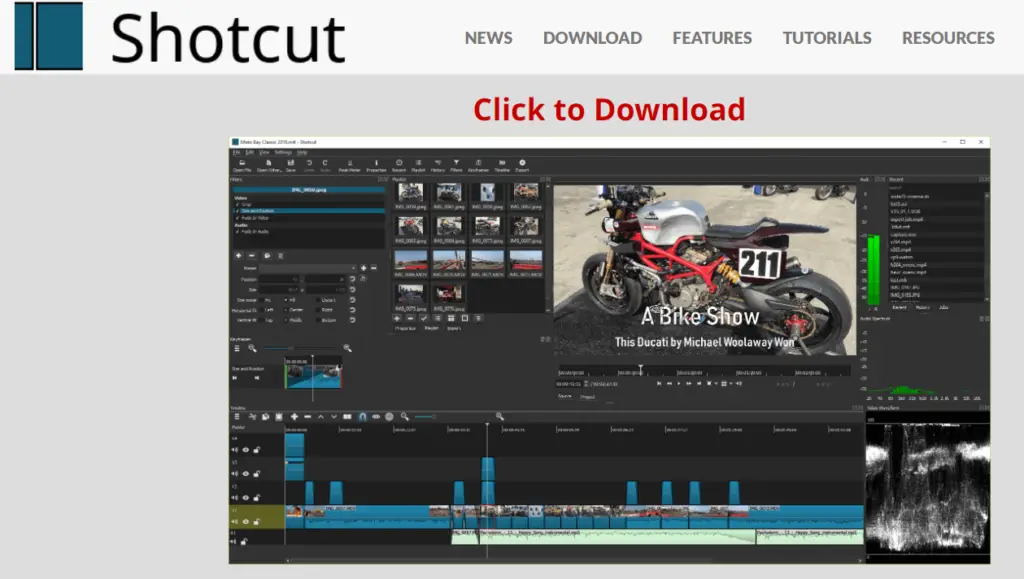Click the player scrub bar
Viewport: 1024px width, 579px height.
[x=704, y=371]
